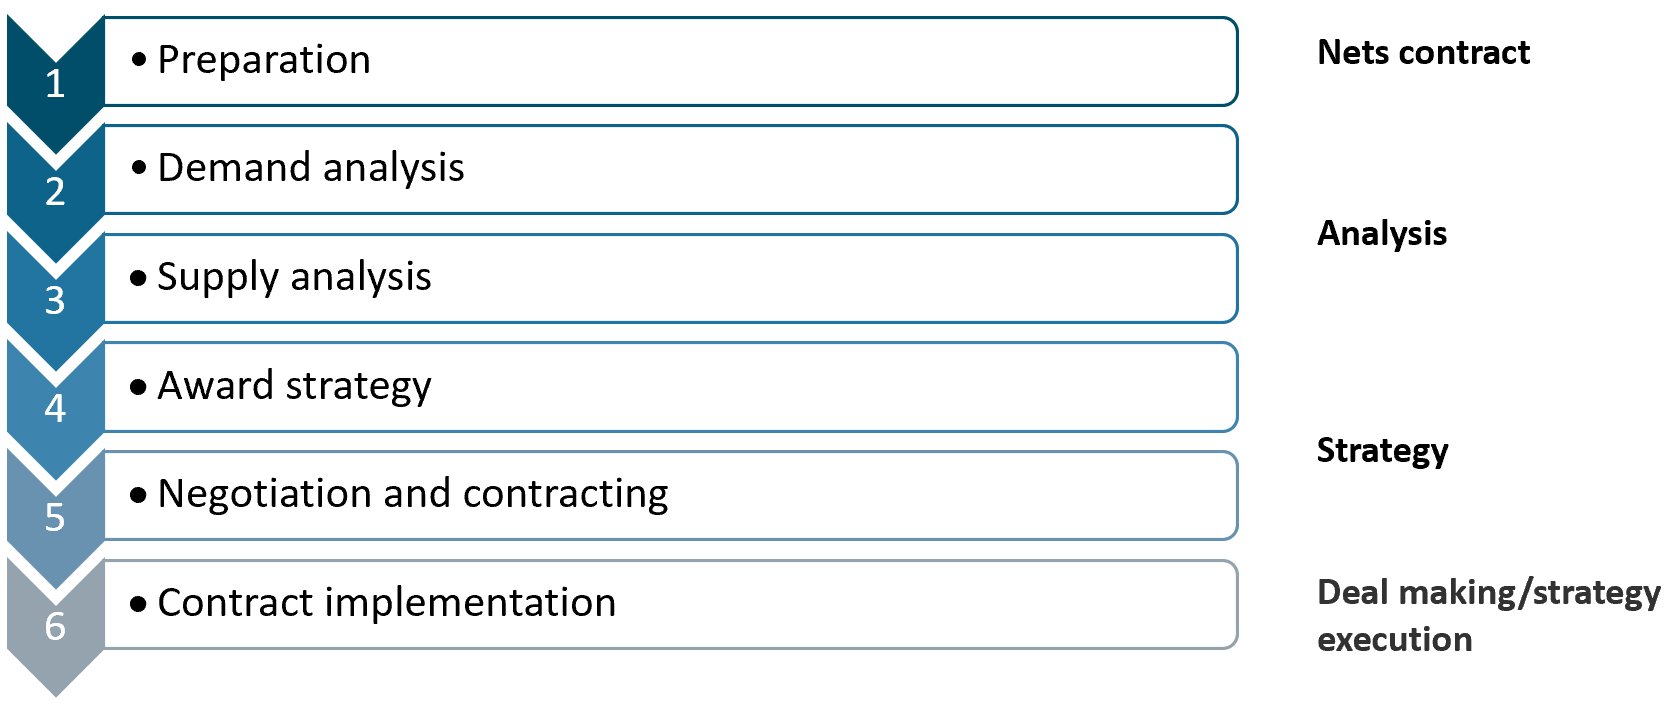
Task: Click the bullet before Preparation
Action: [139, 60]
